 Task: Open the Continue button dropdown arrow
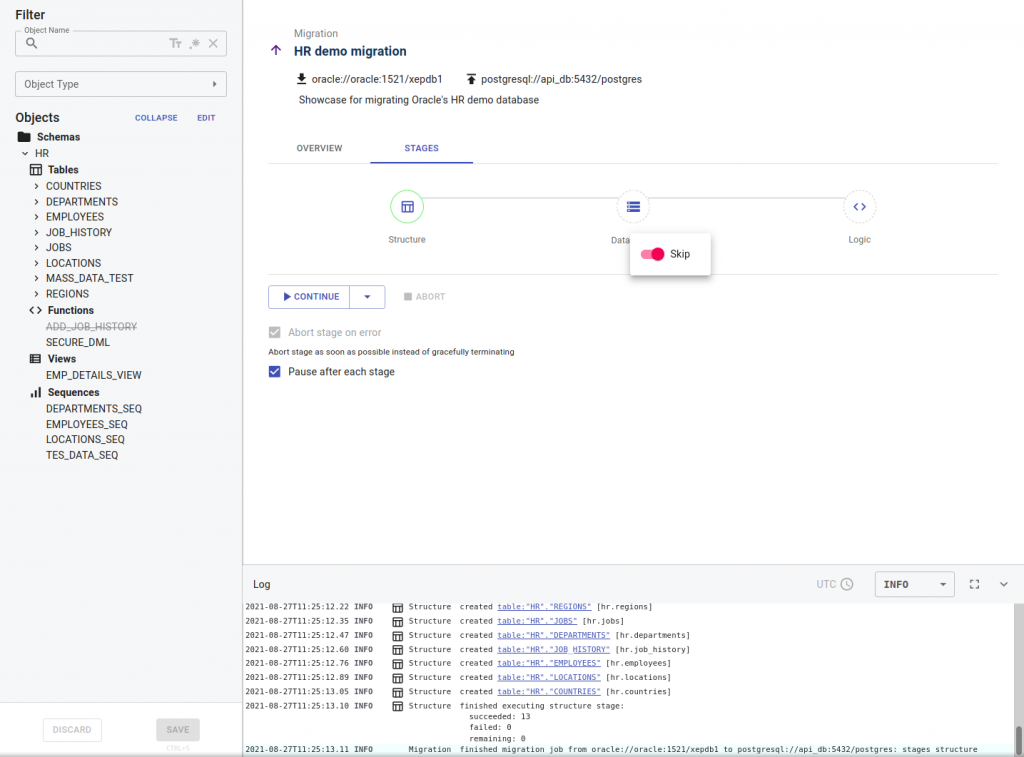[367, 297]
